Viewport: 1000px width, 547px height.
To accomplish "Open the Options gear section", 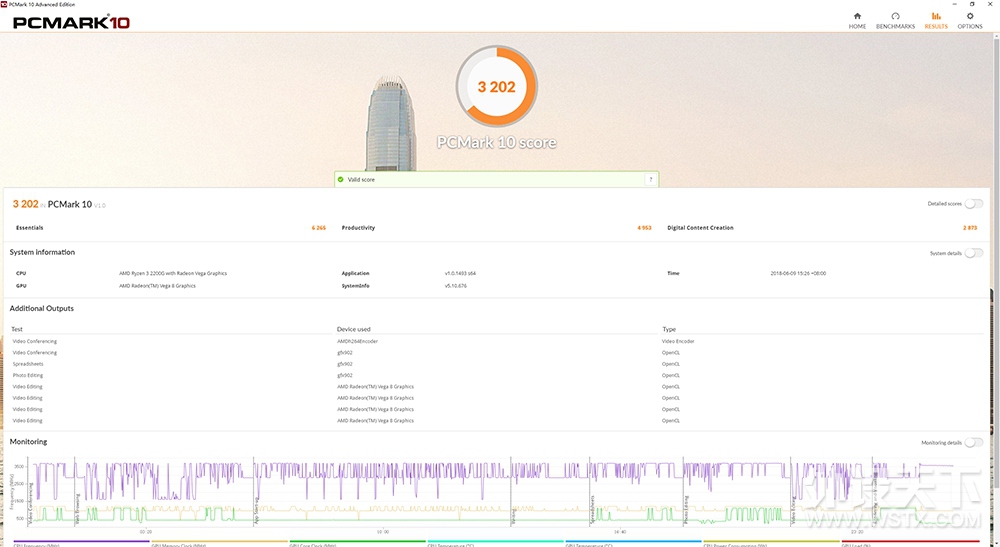I will tap(969, 20).
